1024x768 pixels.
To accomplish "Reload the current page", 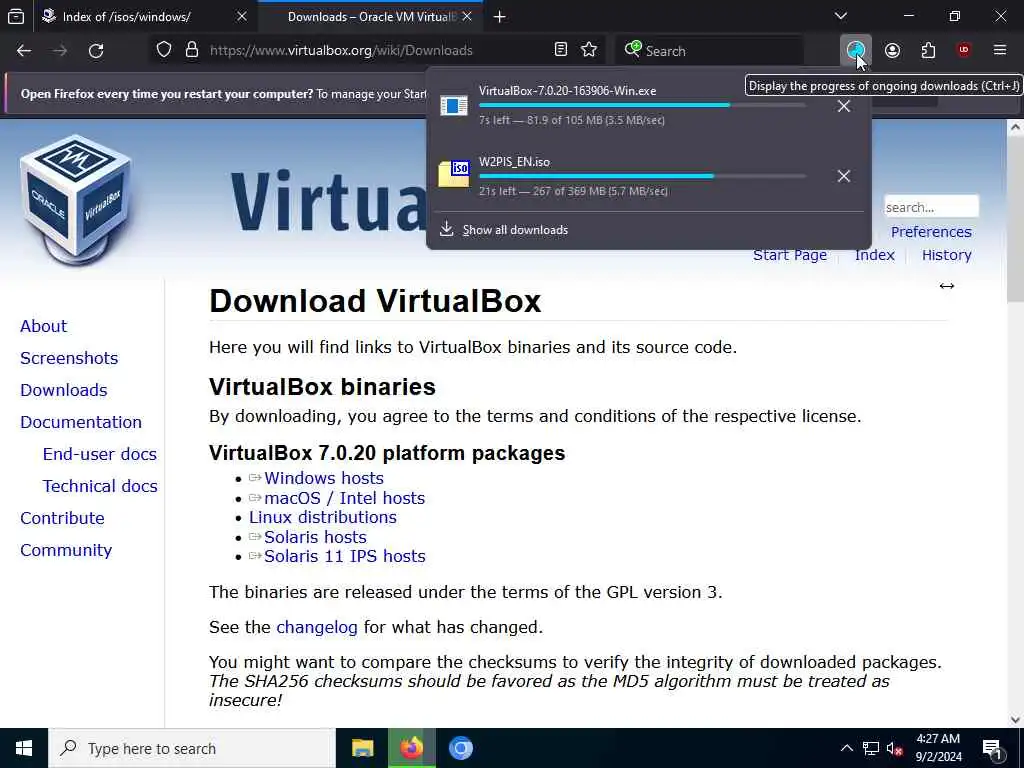I will 96,50.
